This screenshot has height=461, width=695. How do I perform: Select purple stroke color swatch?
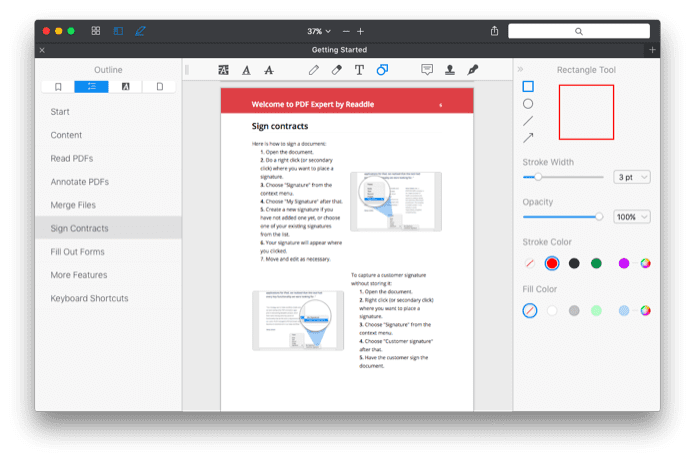624,263
